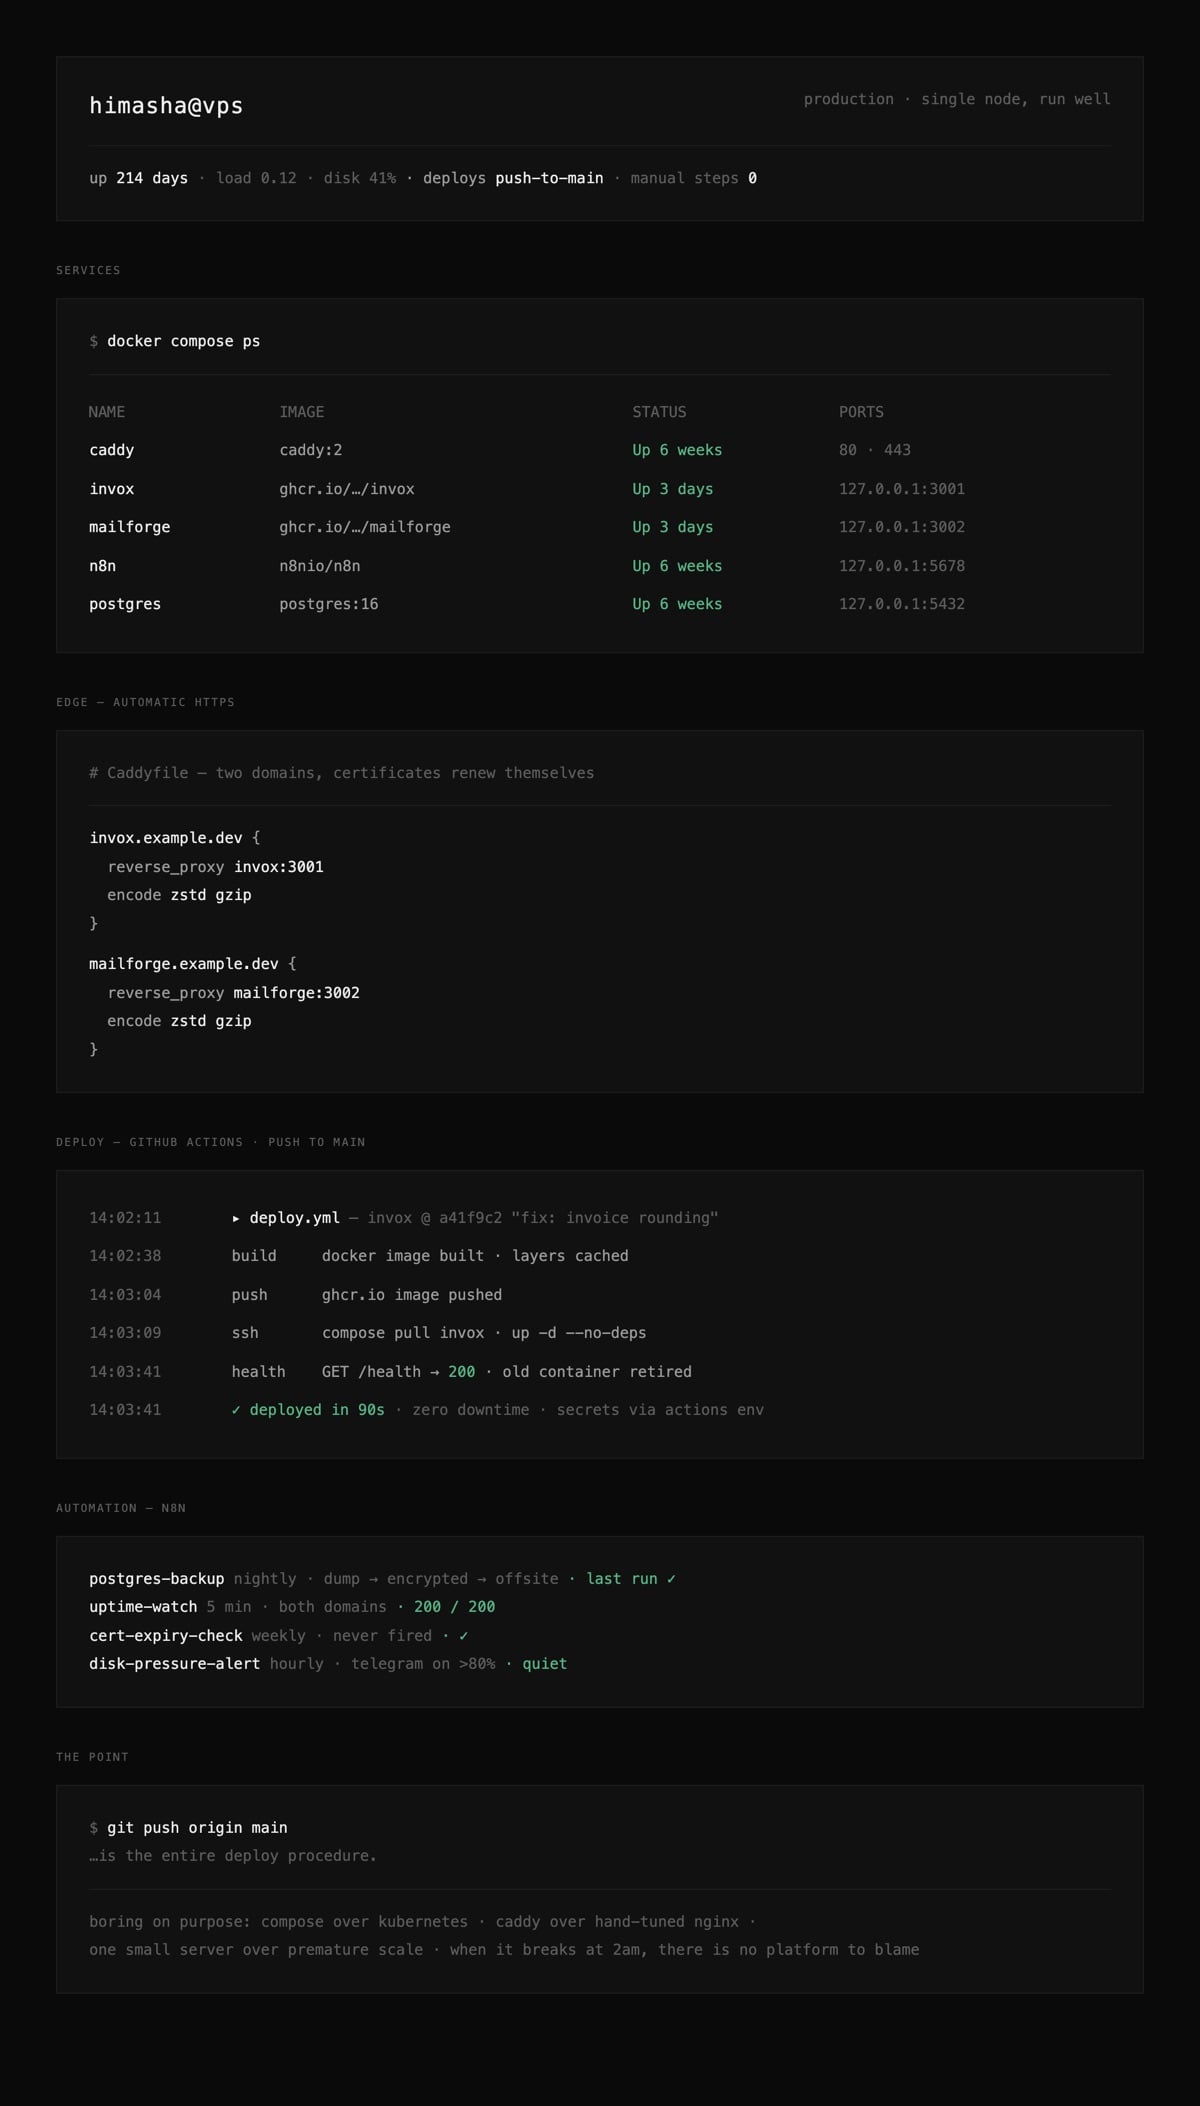
Task: Click the DEPLOY — GITHUB ACTIONS section label
Action: (211, 1142)
